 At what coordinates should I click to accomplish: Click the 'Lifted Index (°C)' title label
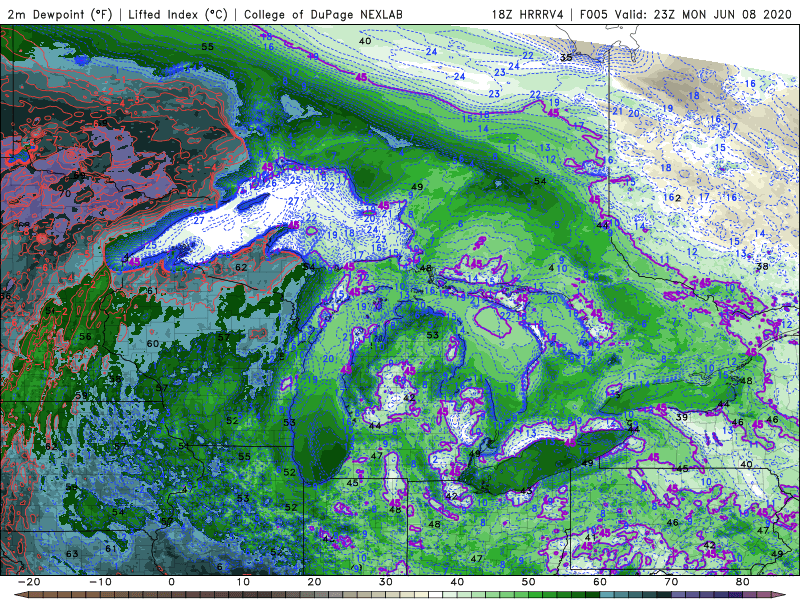click(178, 14)
